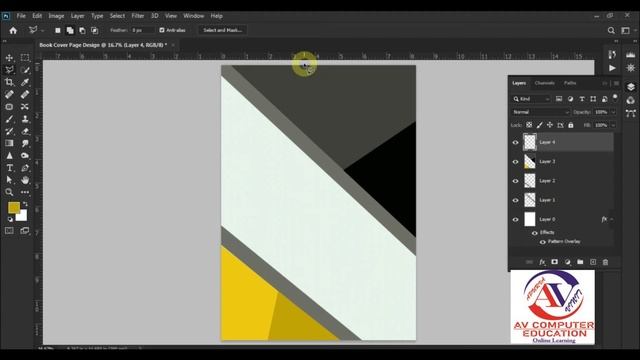The height and width of the screenshot is (360, 640).
Task: Open the File menu
Action: [x=21, y=16]
